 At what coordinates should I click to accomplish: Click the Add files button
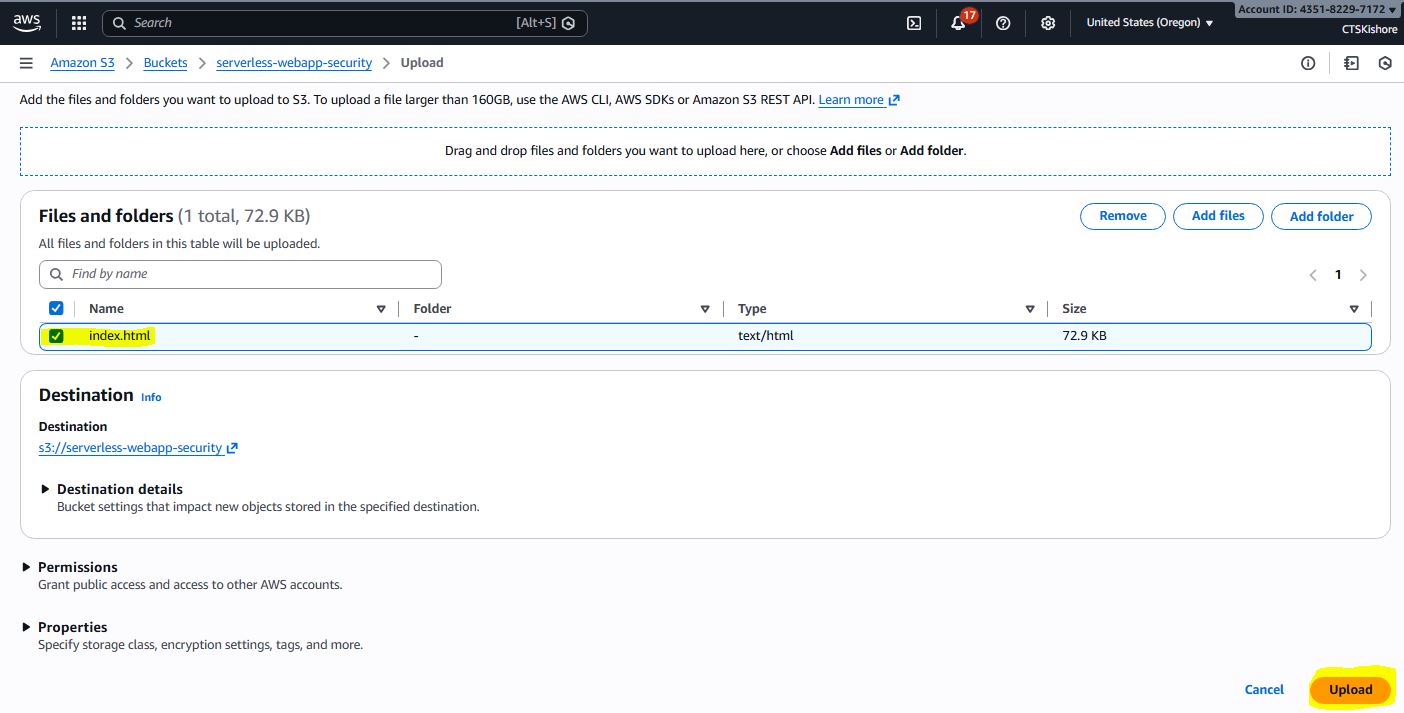tap(1217, 216)
